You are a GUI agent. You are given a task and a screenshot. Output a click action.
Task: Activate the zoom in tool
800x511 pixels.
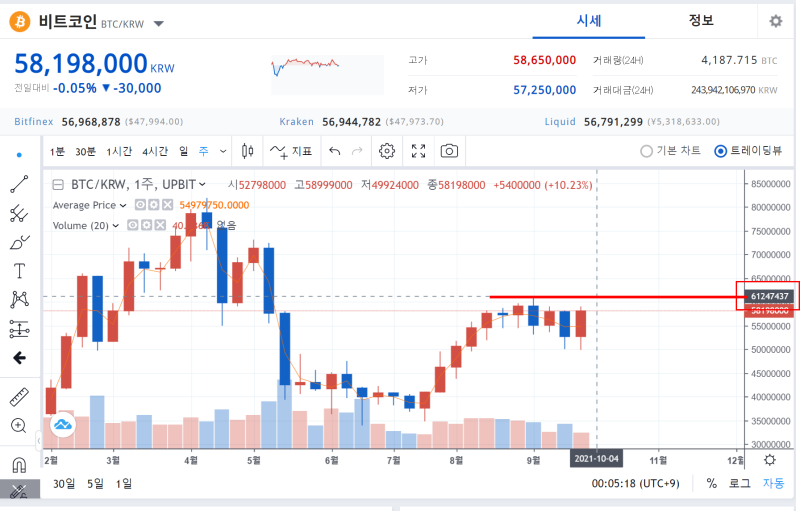(19, 425)
